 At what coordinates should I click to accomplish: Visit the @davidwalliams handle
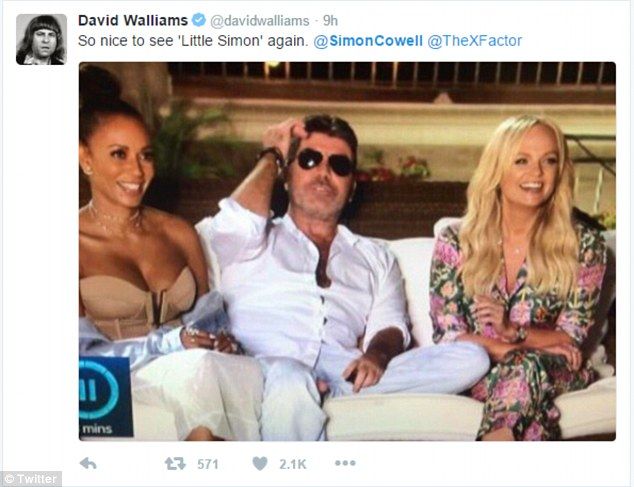tap(260, 21)
